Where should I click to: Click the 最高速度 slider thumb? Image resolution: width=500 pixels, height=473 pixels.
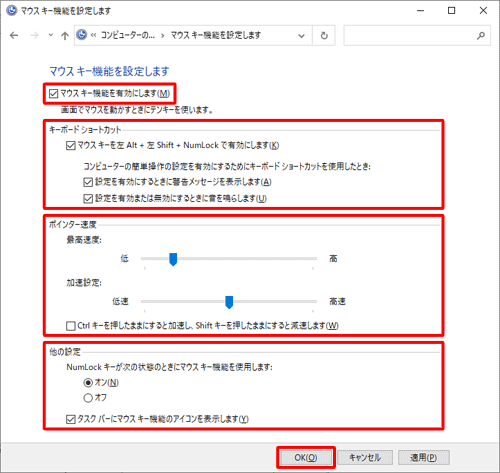pos(173,259)
